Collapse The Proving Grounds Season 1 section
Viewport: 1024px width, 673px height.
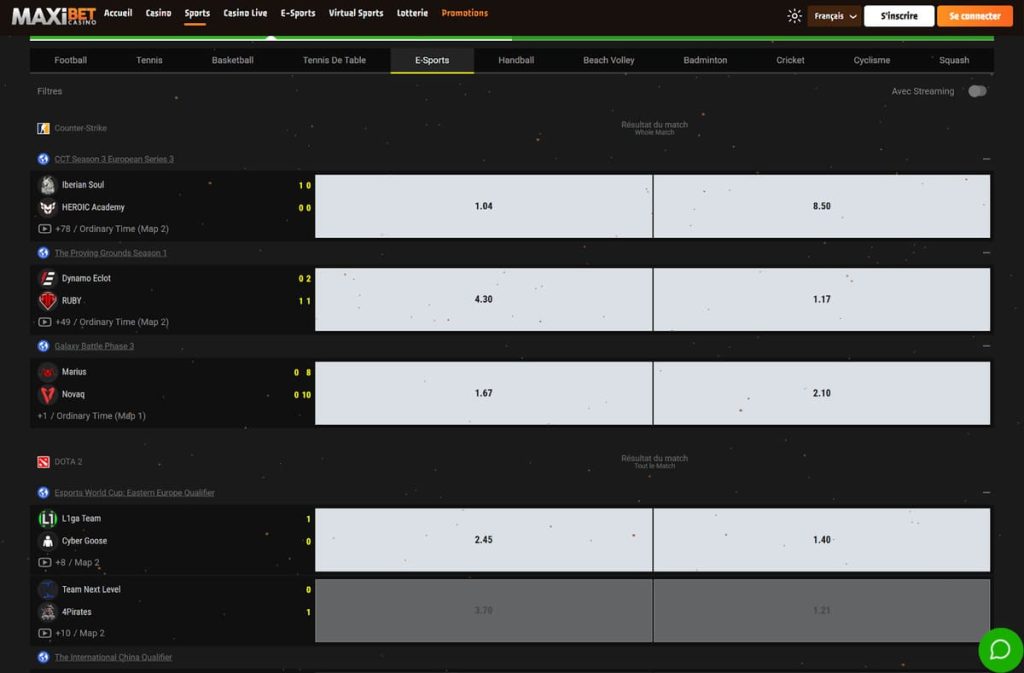(986, 253)
